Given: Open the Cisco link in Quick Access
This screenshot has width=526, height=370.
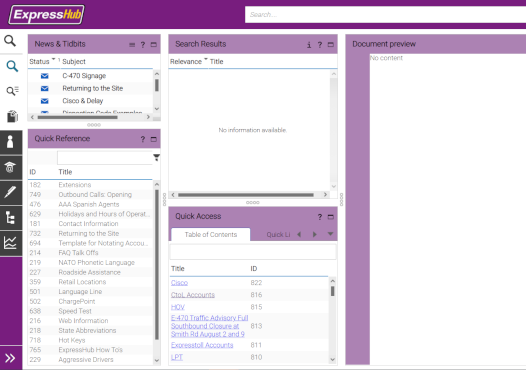Looking at the screenshot, I should coord(179,283).
